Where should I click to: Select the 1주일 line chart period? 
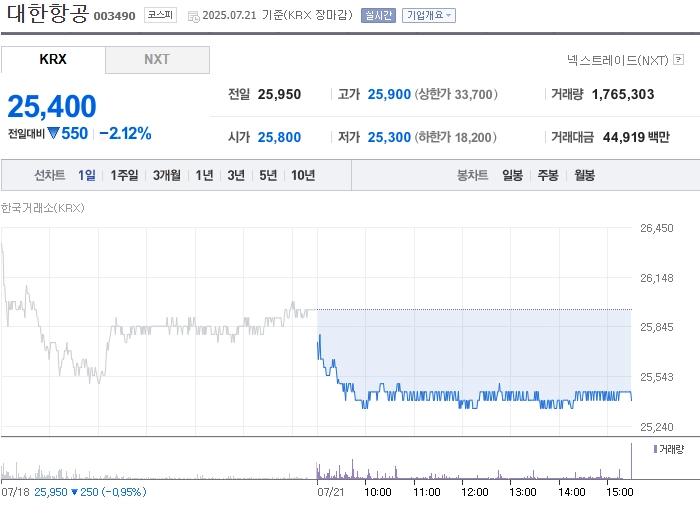(125, 175)
